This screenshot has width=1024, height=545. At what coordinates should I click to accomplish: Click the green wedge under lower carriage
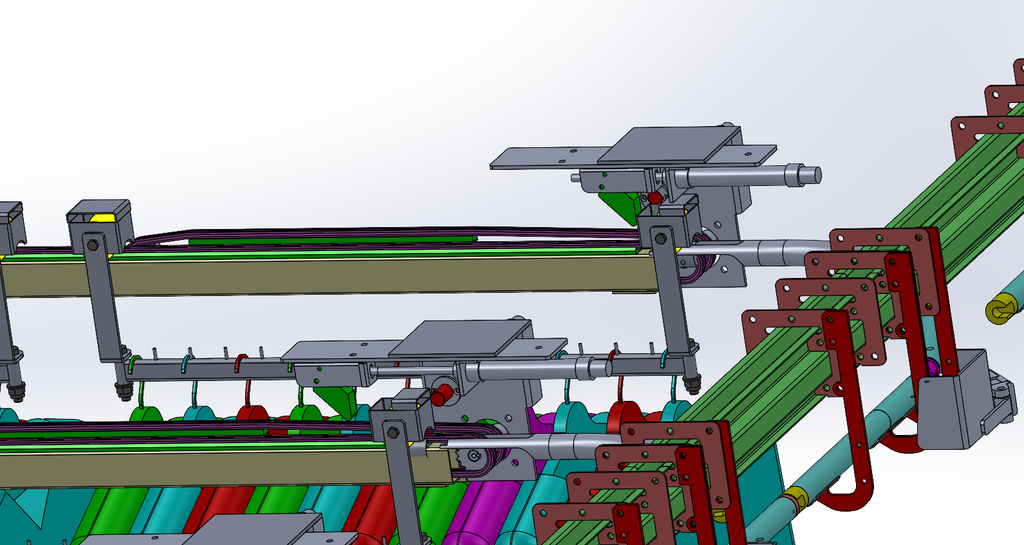pyautogui.click(x=335, y=399)
